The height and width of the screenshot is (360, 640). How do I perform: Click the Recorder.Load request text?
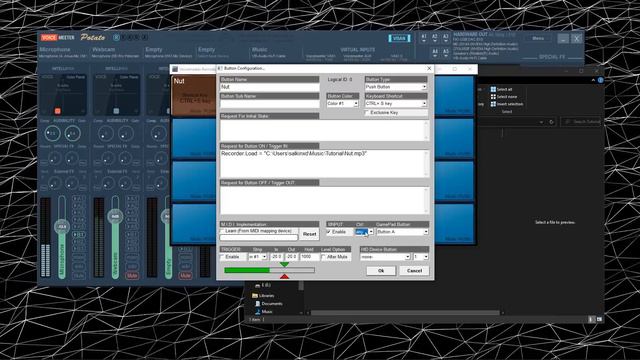(294, 153)
